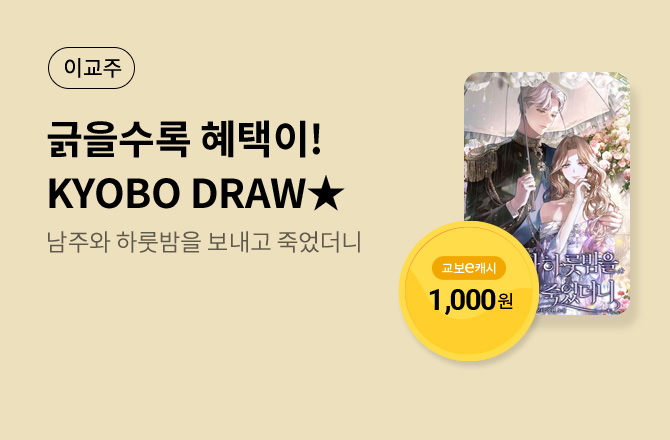670x440 pixels.
Task: Click the gold coin icon
Action: click(x=469, y=291)
